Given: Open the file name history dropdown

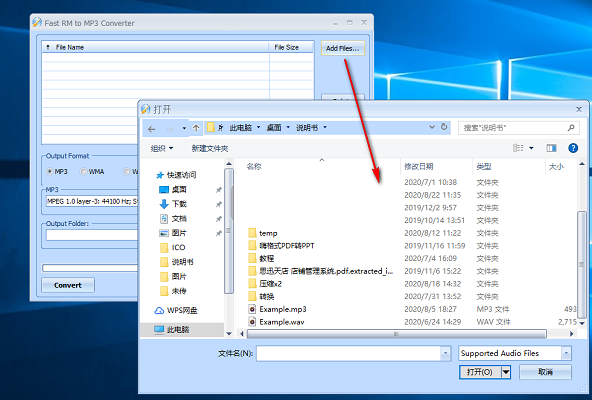Looking at the screenshot, I should tap(446, 354).
